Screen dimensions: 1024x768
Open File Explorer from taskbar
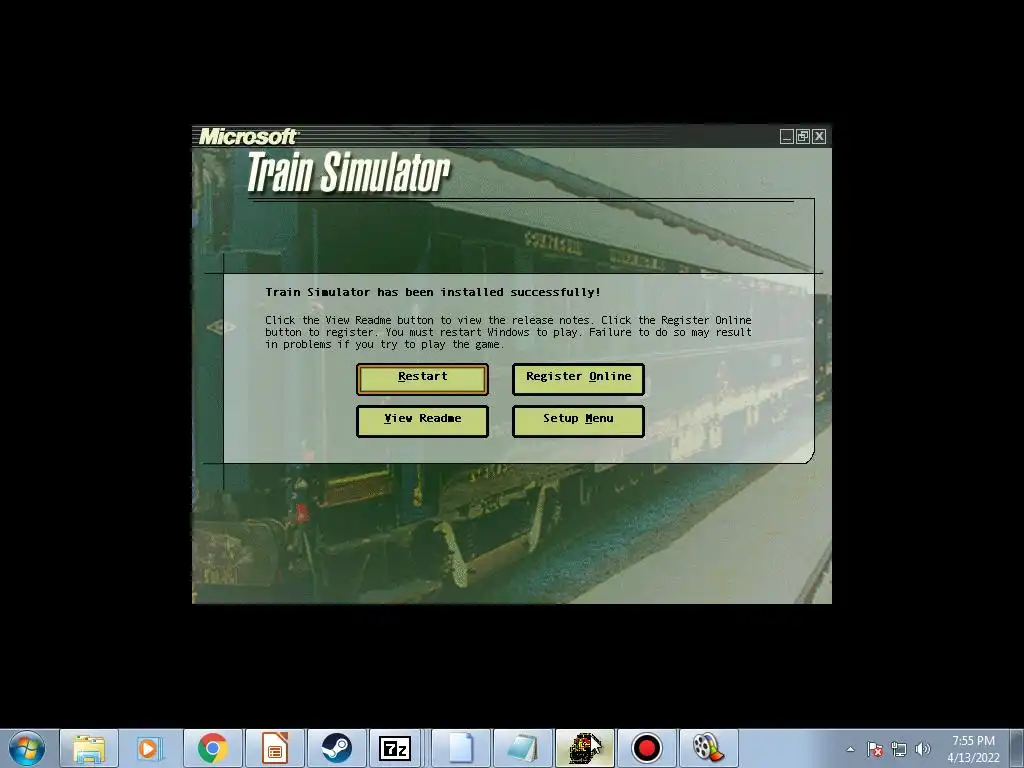tap(89, 748)
